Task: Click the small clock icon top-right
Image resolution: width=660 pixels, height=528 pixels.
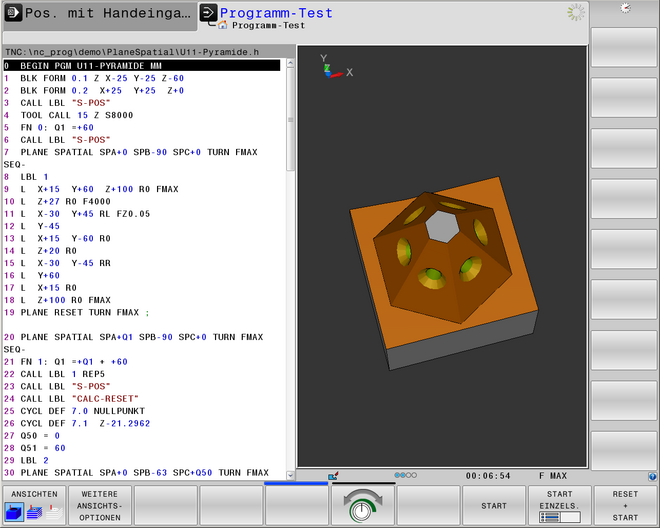Action: click(x=625, y=8)
